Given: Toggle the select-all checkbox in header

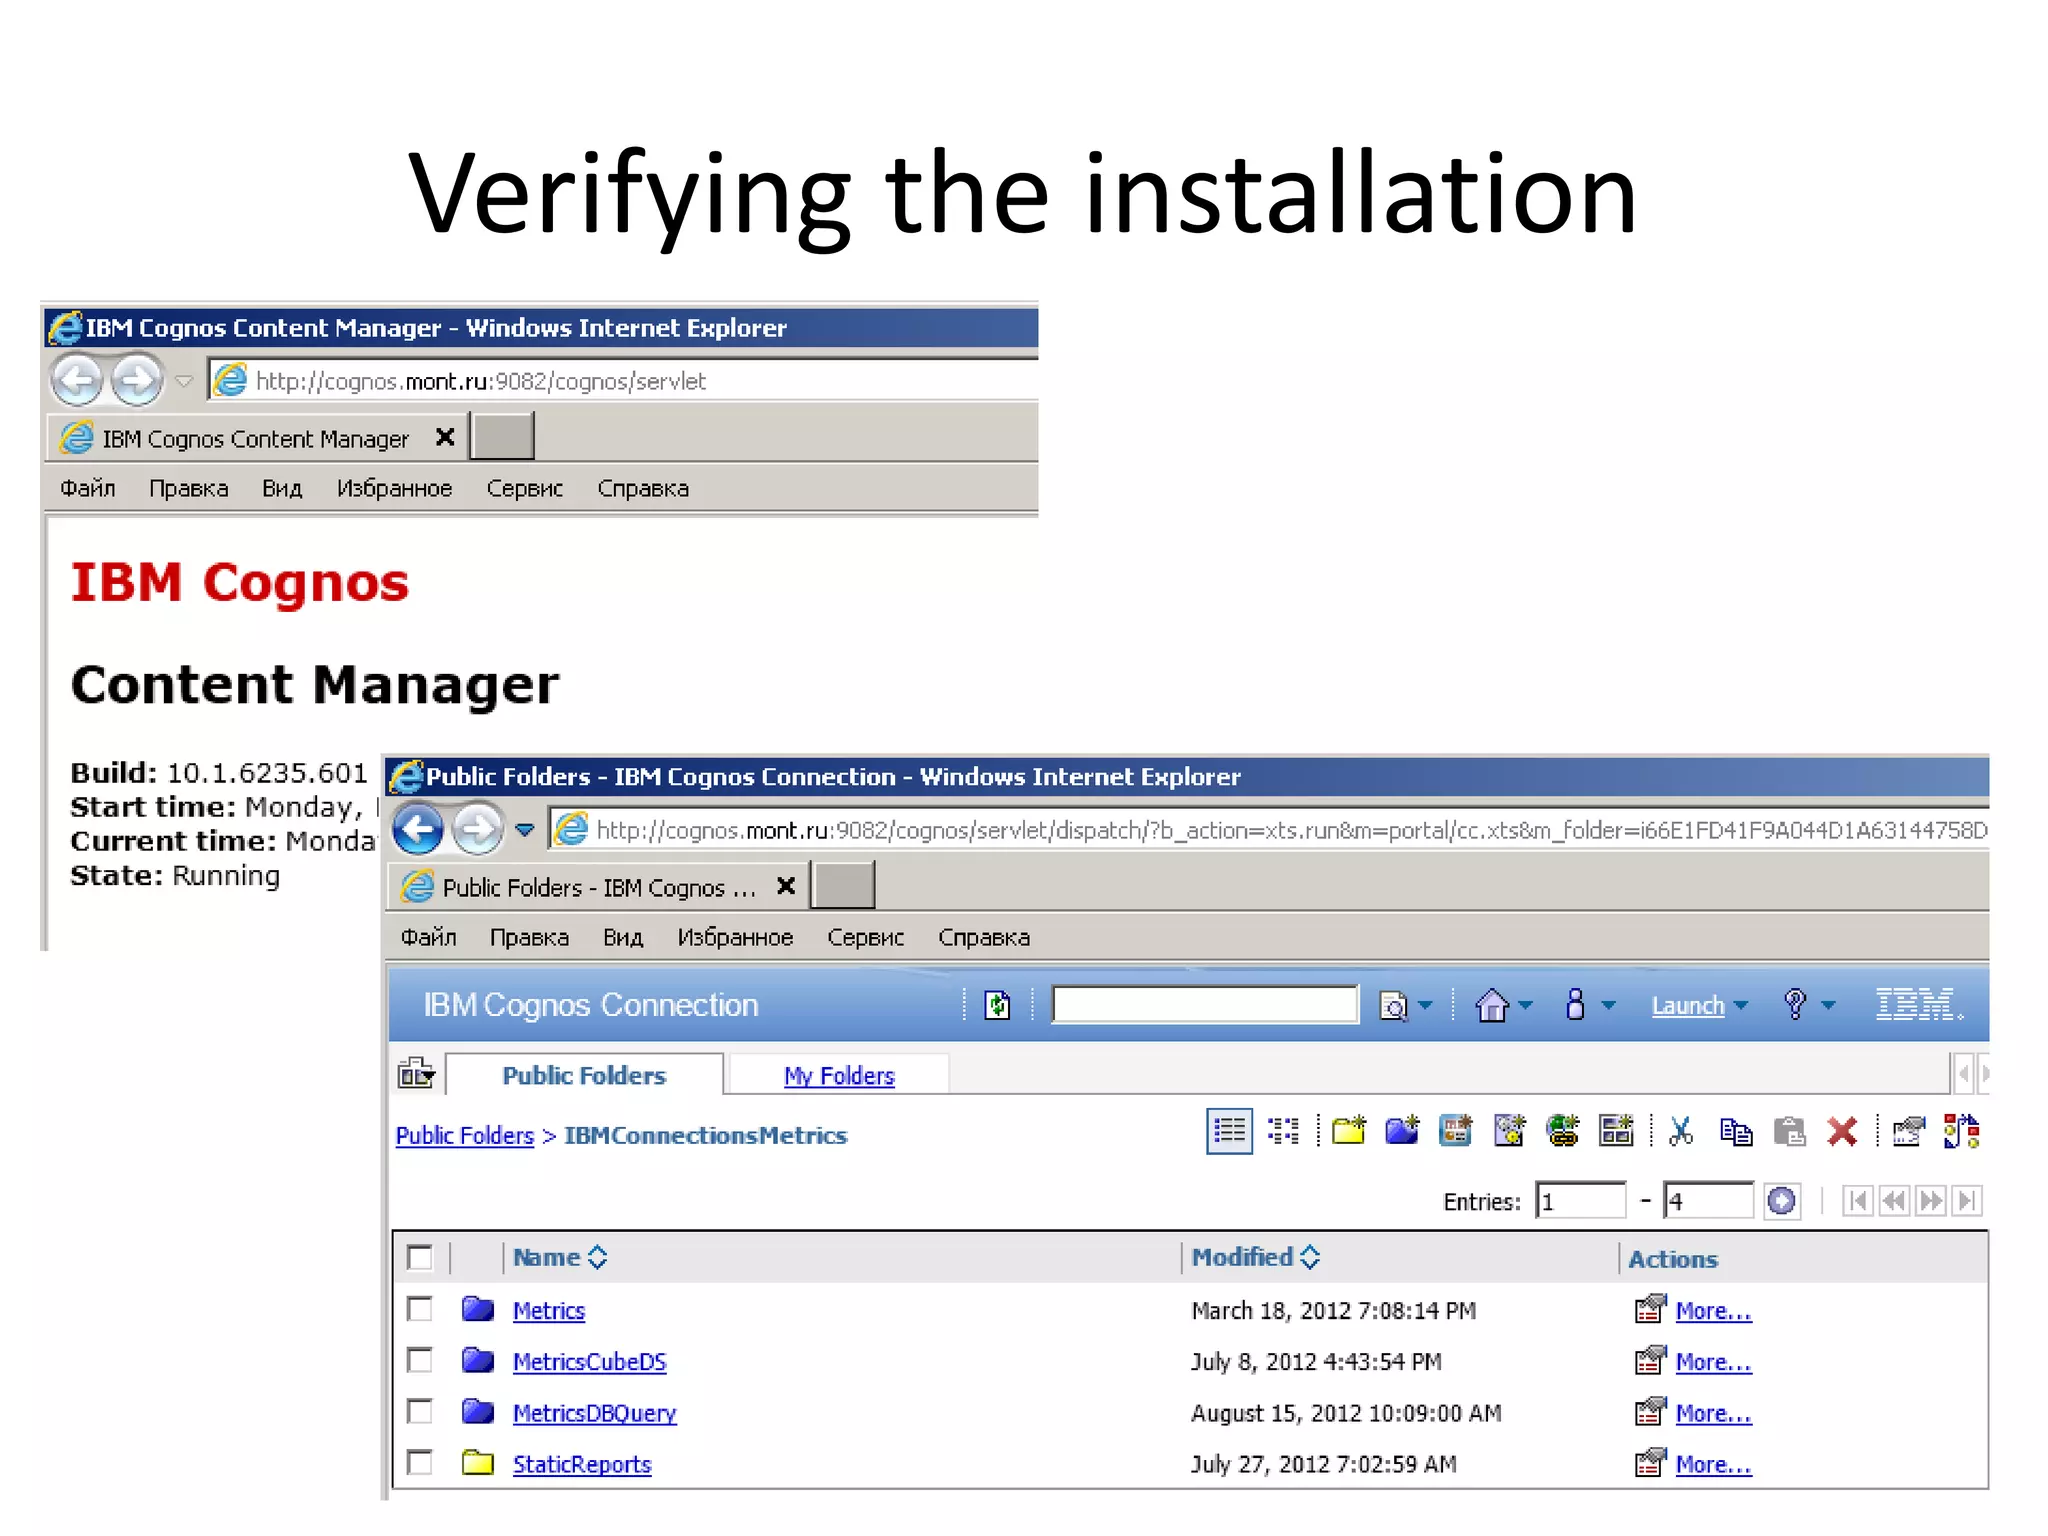Looking at the screenshot, I should 420,1257.
